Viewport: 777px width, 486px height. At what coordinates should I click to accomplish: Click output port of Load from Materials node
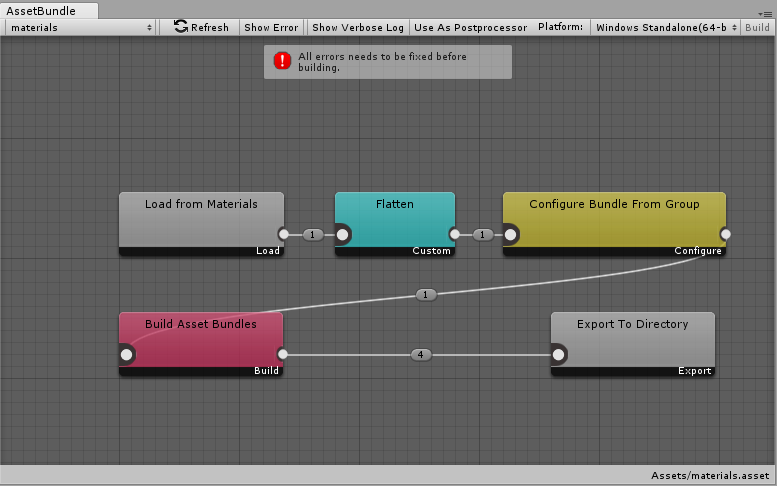point(283,234)
